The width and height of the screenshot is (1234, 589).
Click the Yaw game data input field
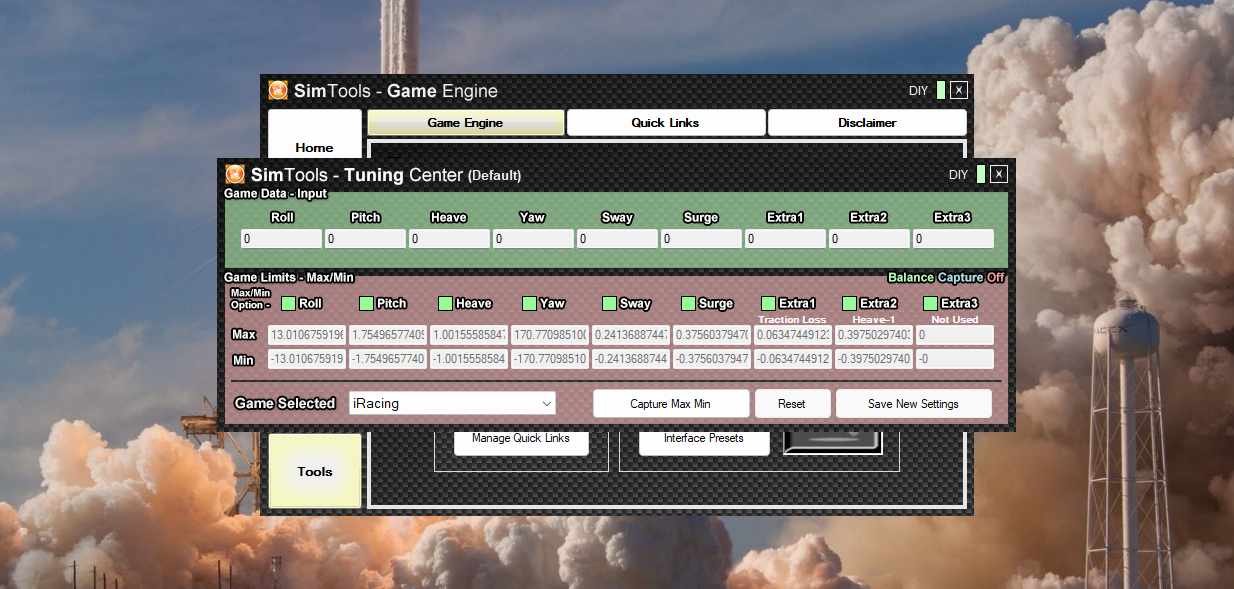coord(534,240)
